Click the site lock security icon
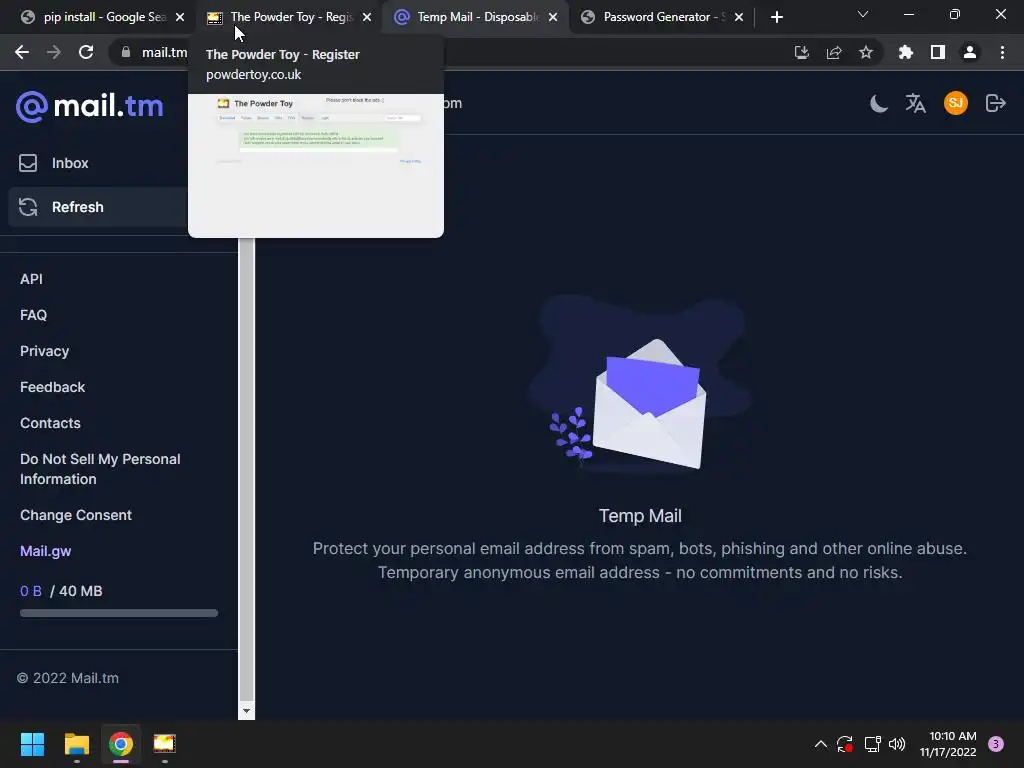1024x768 pixels. click(x=126, y=52)
